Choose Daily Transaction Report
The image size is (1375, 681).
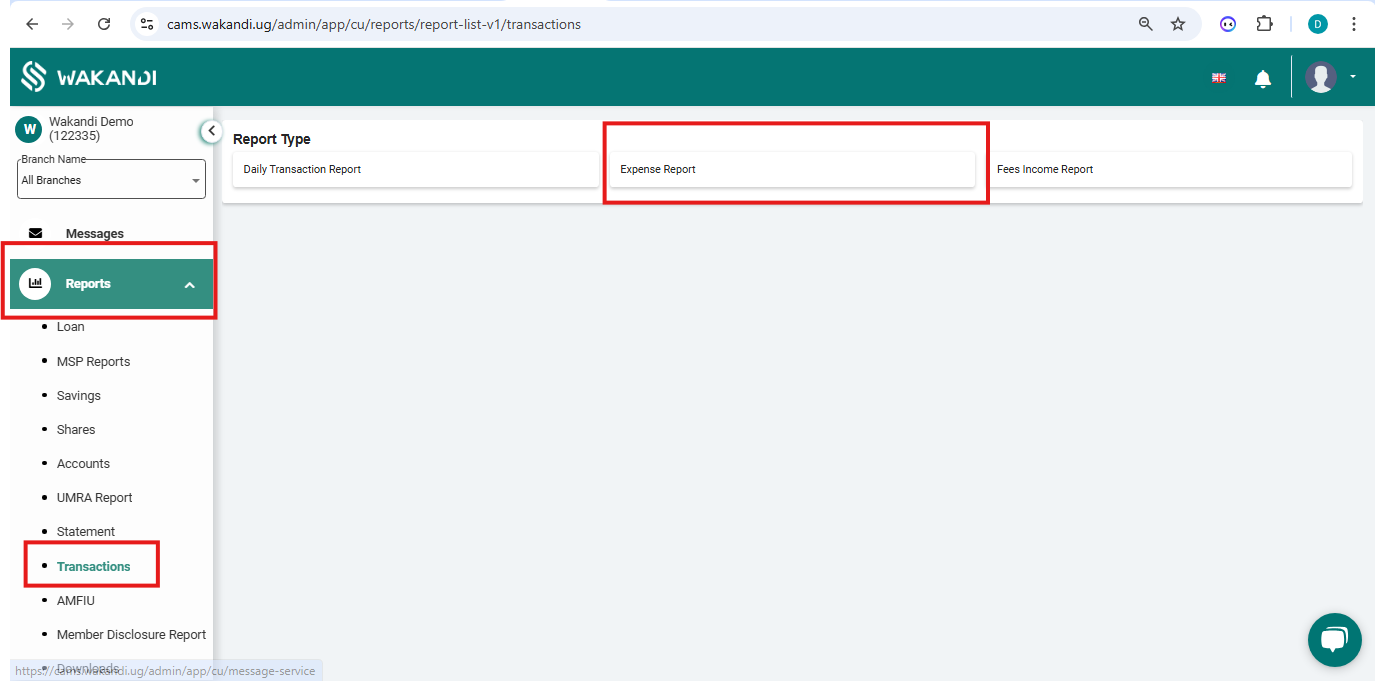[x=416, y=169]
